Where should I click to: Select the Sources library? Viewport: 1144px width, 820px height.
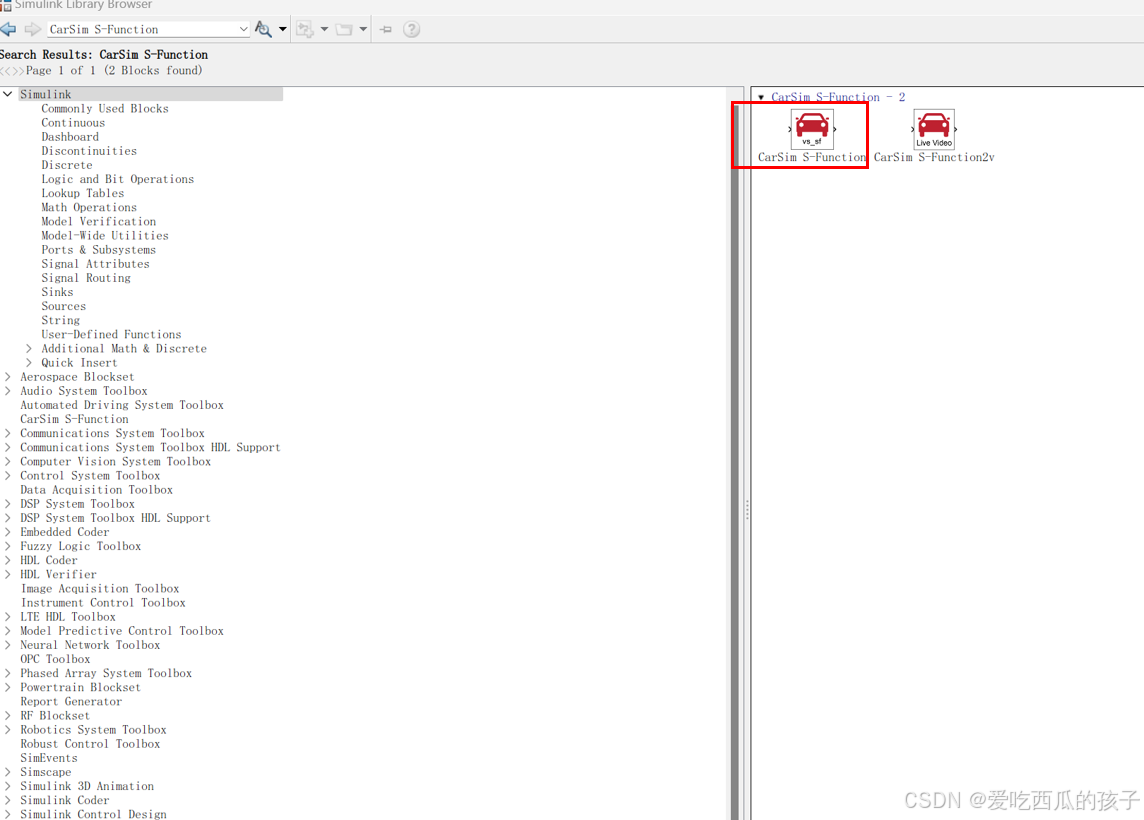63,306
